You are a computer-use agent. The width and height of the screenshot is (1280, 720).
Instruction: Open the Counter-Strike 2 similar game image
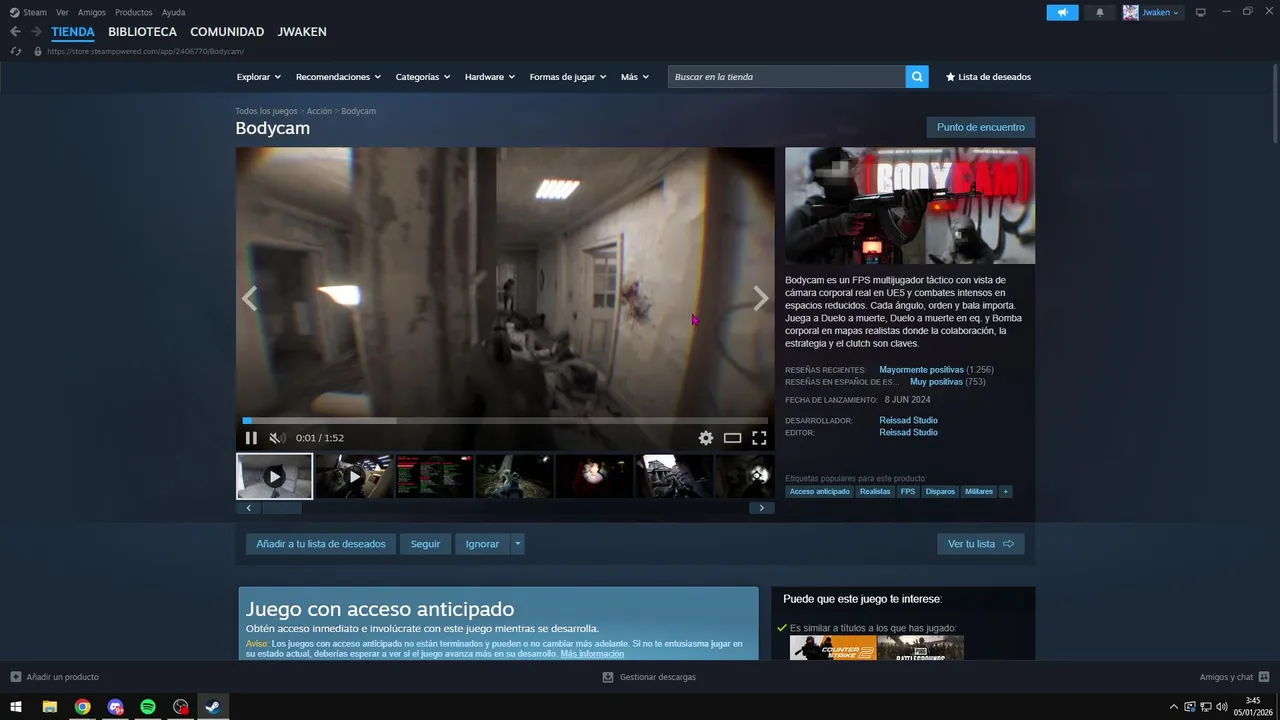[833, 648]
